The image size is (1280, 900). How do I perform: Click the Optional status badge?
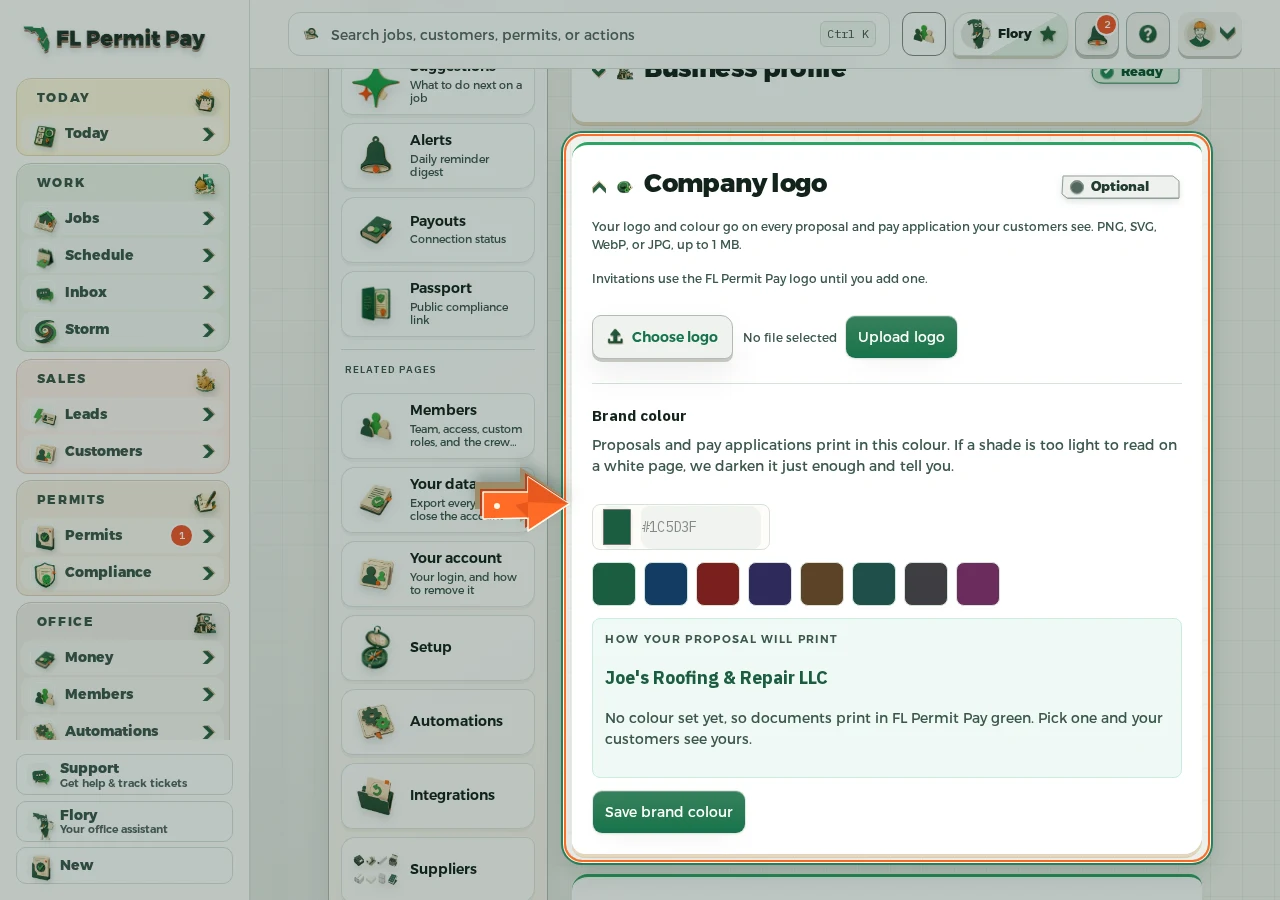click(x=1120, y=187)
